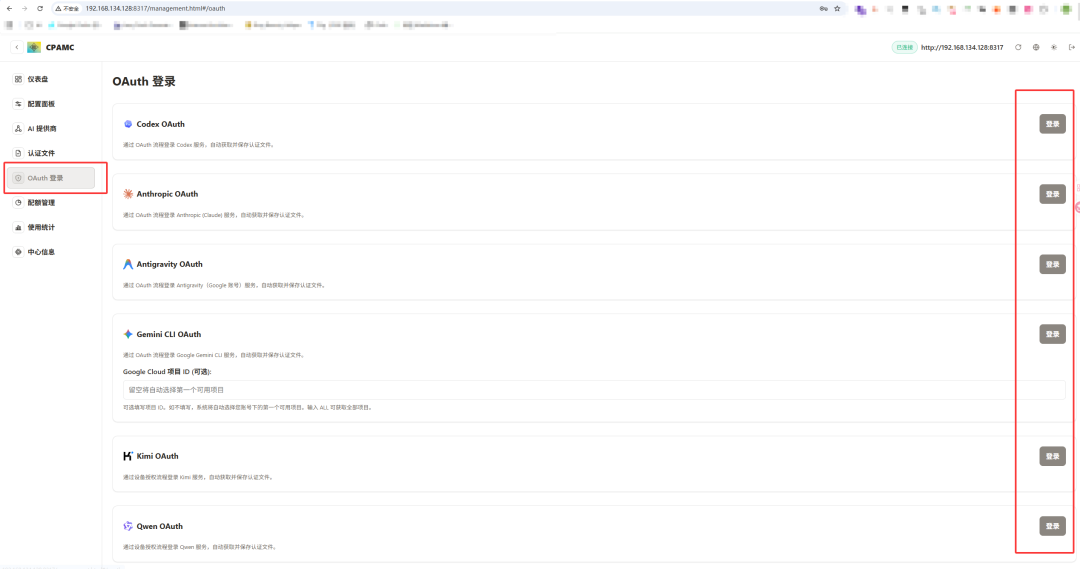Click the refresh icon in the CPAMC header
This screenshot has height=569, width=1080.
tap(1018, 48)
